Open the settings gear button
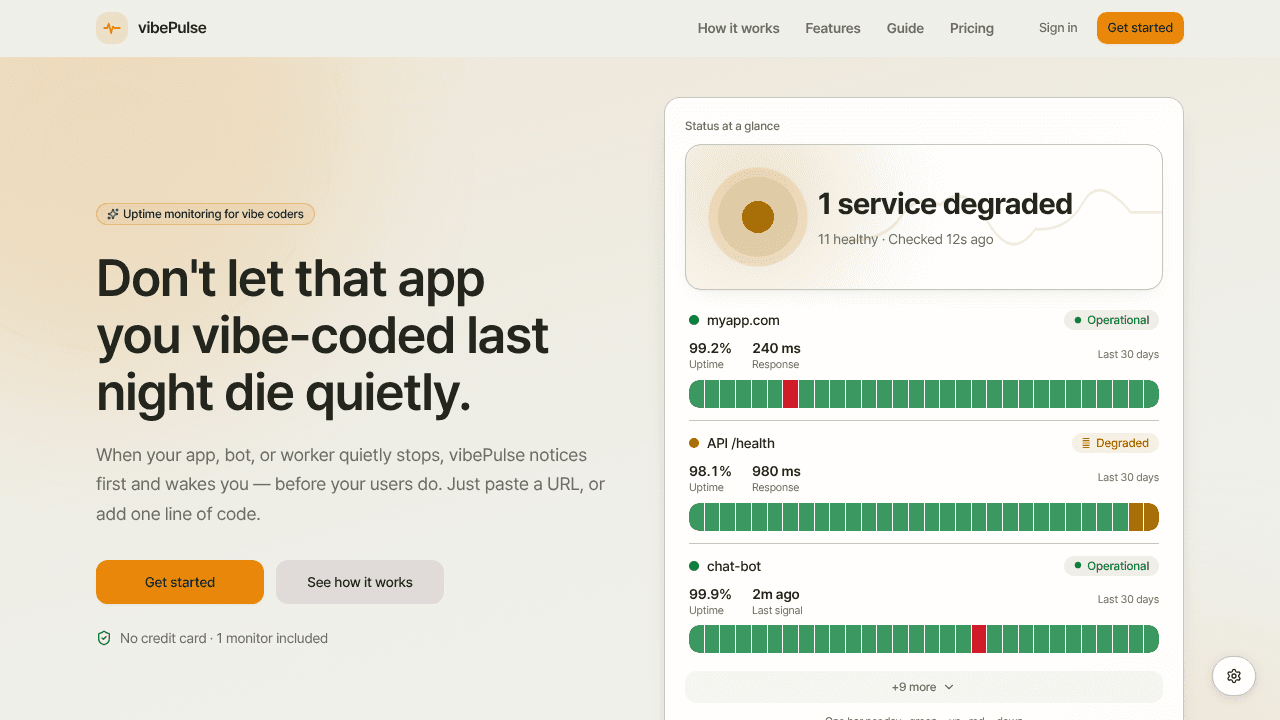 [x=1234, y=676]
